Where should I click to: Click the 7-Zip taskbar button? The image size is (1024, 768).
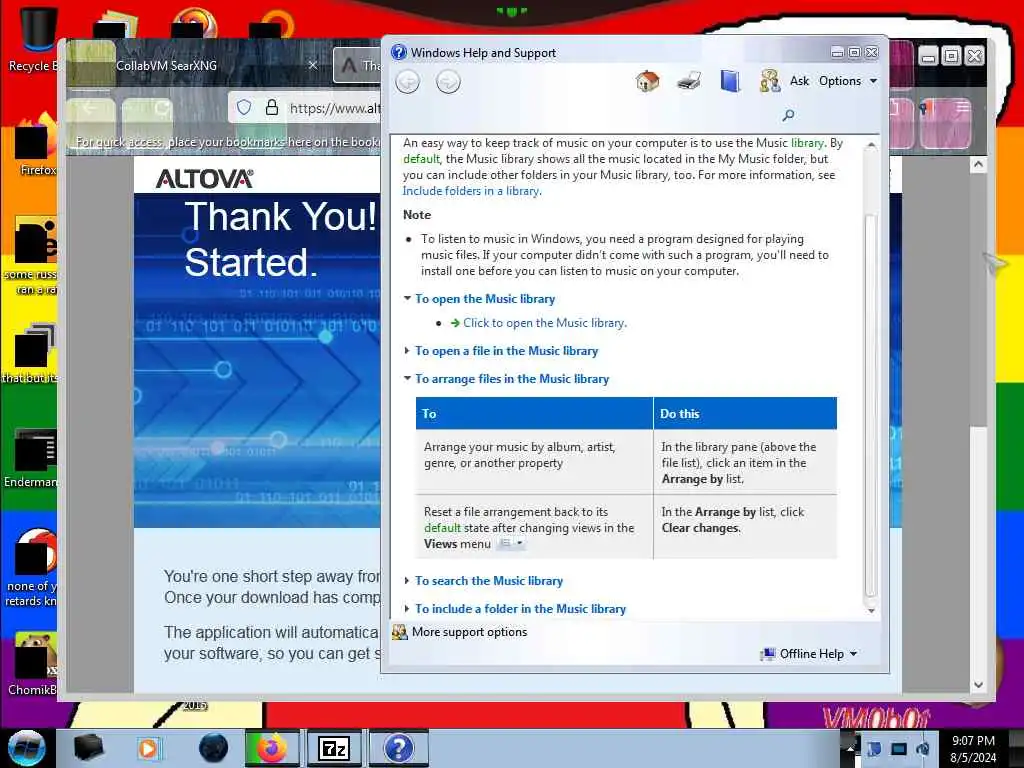[x=334, y=748]
